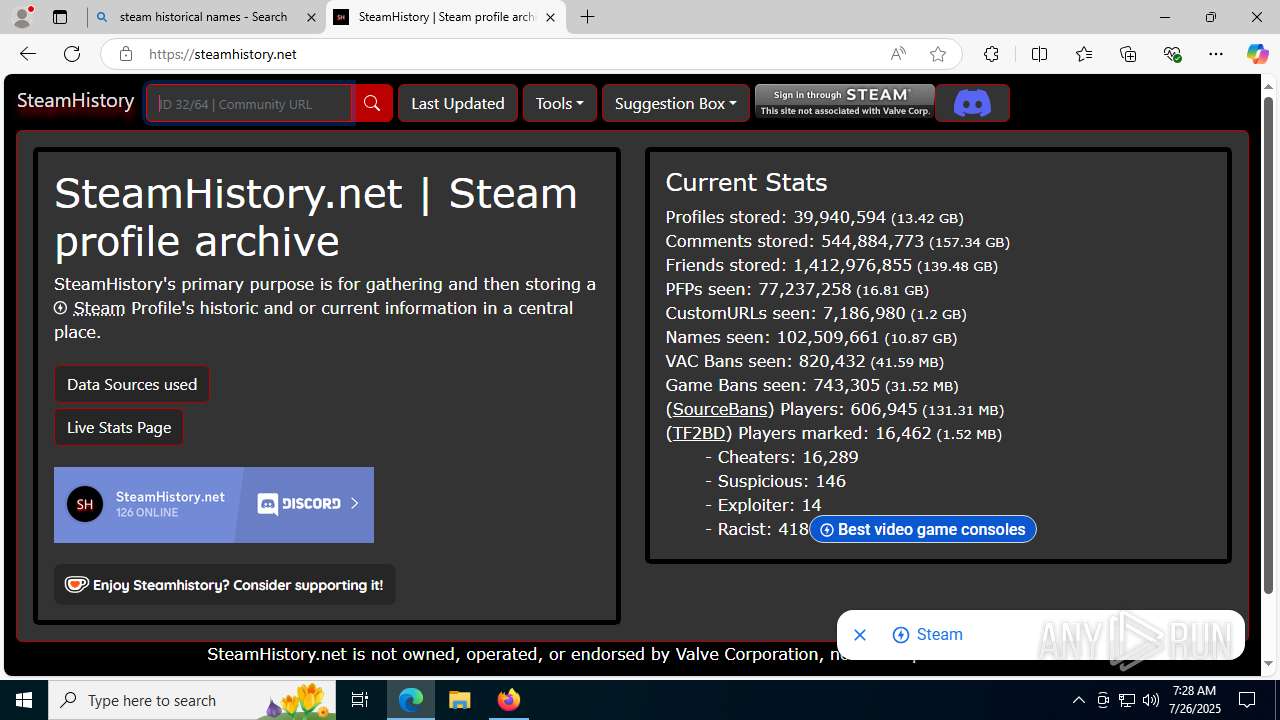This screenshot has height=720, width=1280.
Task: Click the Edge icon on taskbar
Action: point(411,700)
